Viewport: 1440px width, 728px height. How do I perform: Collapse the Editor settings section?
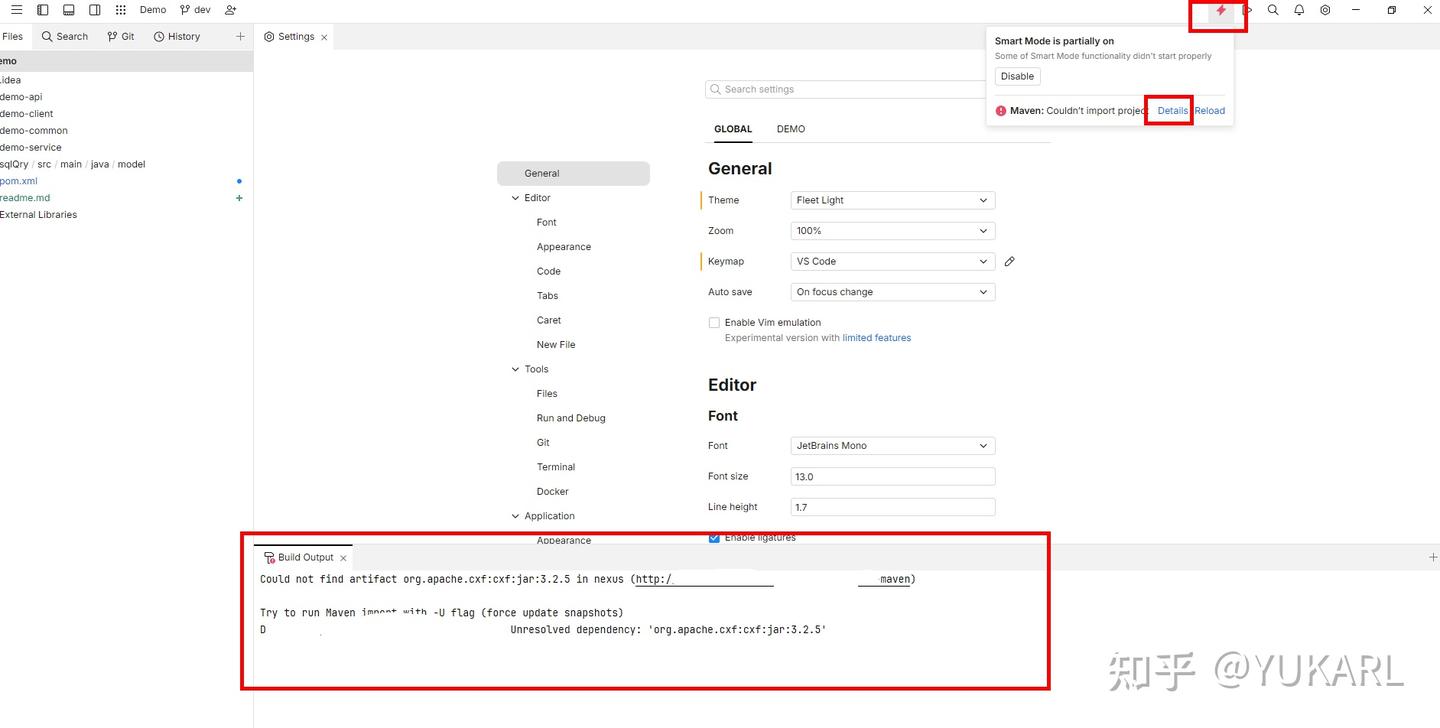516,198
